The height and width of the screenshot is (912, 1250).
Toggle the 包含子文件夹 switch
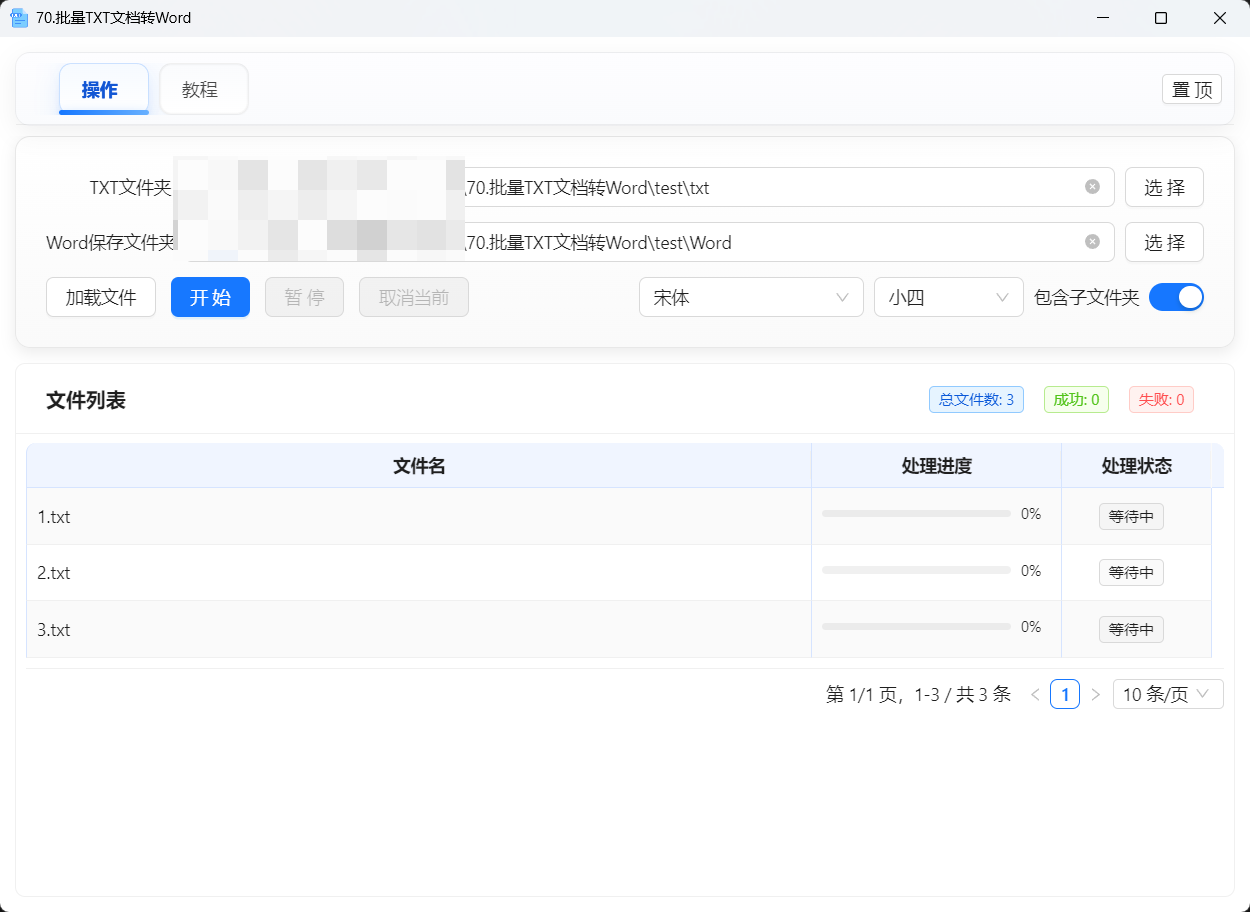pyautogui.click(x=1176, y=297)
